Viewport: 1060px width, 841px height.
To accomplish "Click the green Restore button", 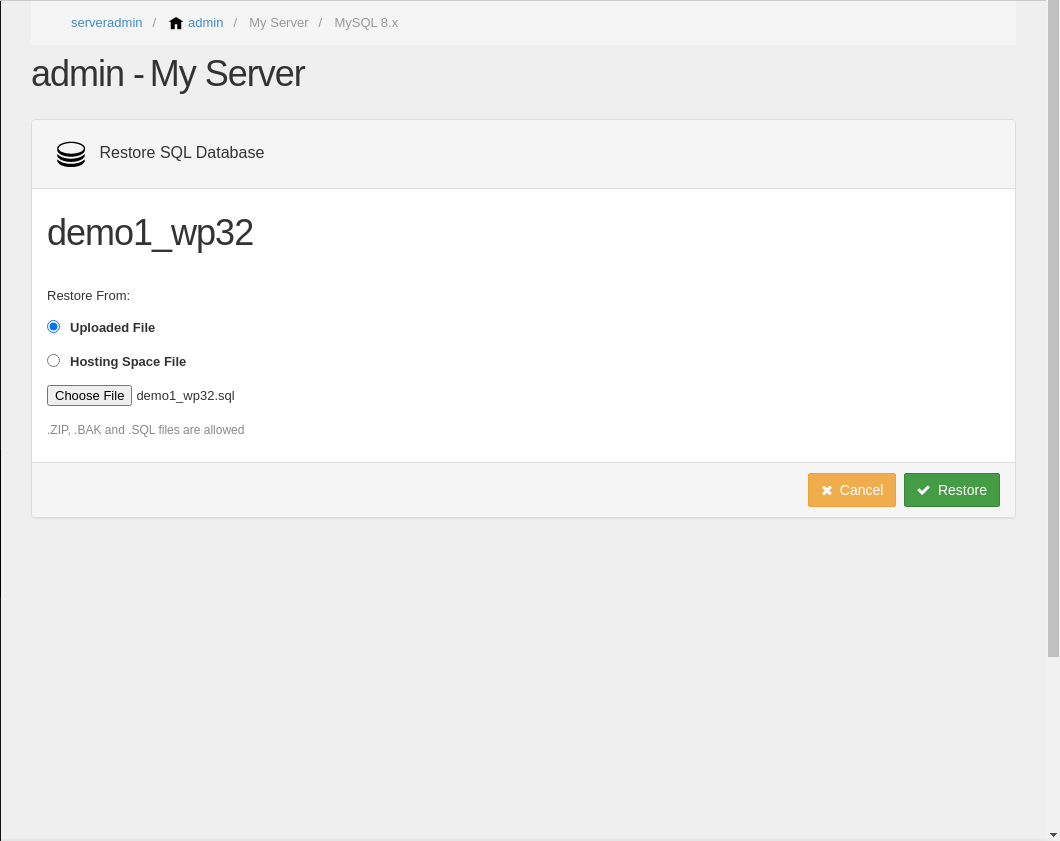I will click(x=952, y=490).
